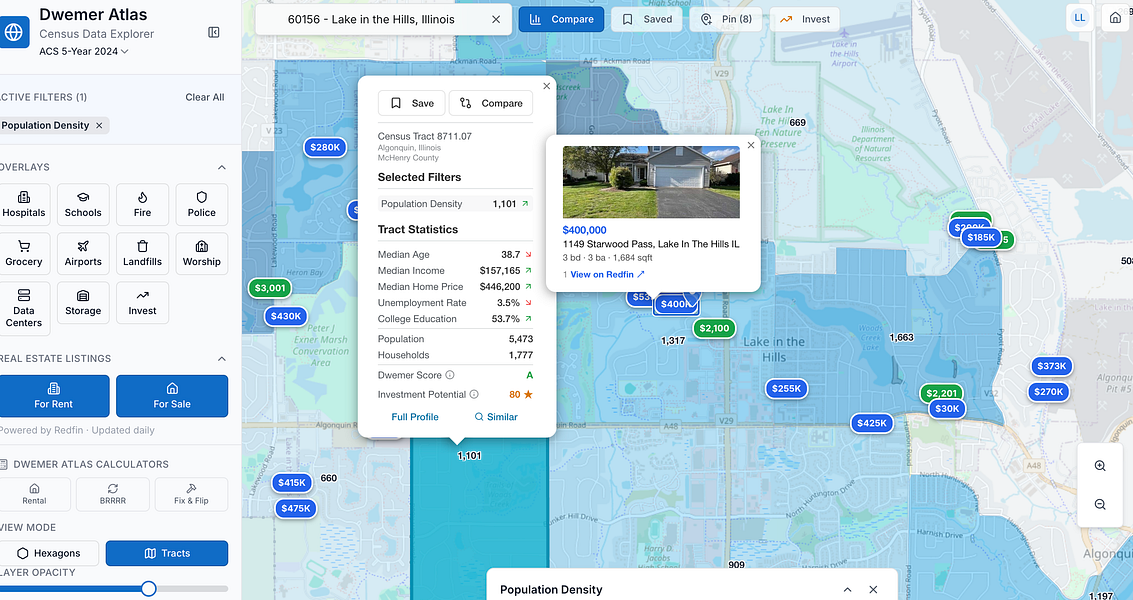This screenshot has height=600, width=1133.
Task: Open the Rental calculator
Action: point(34,494)
